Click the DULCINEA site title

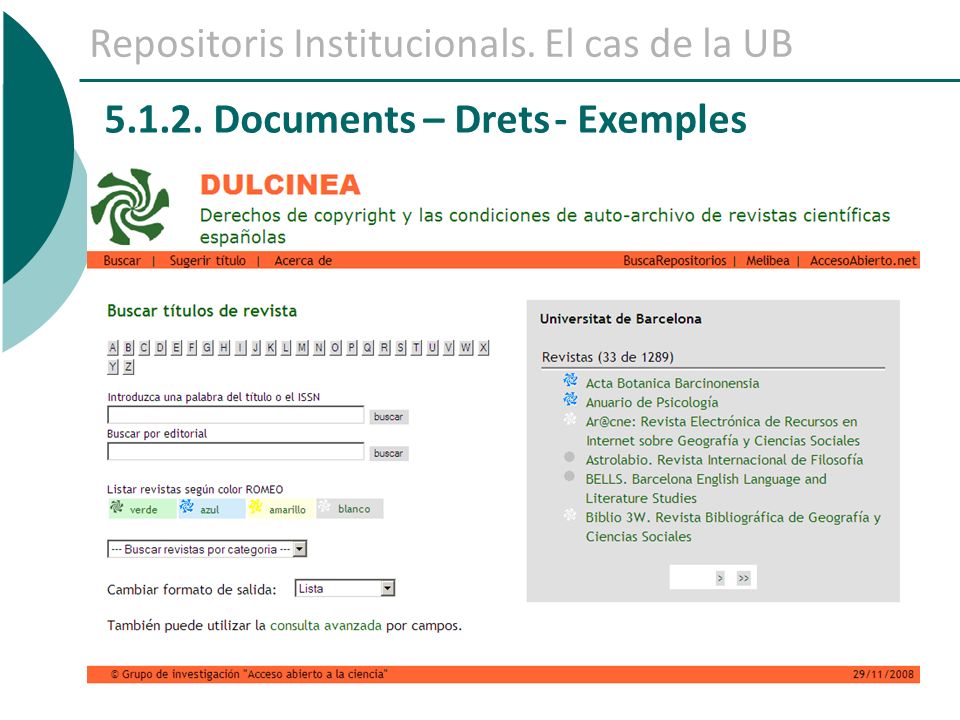(280, 185)
